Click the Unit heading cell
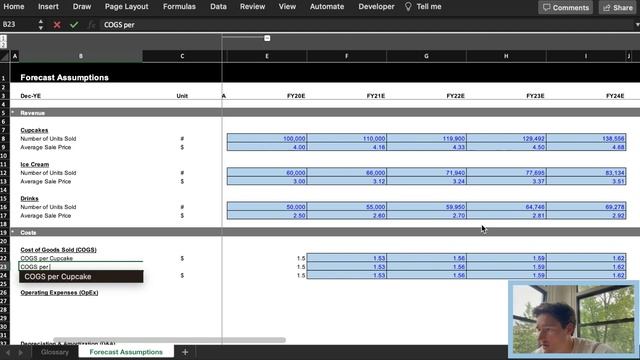640x360 pixels. 182,96
